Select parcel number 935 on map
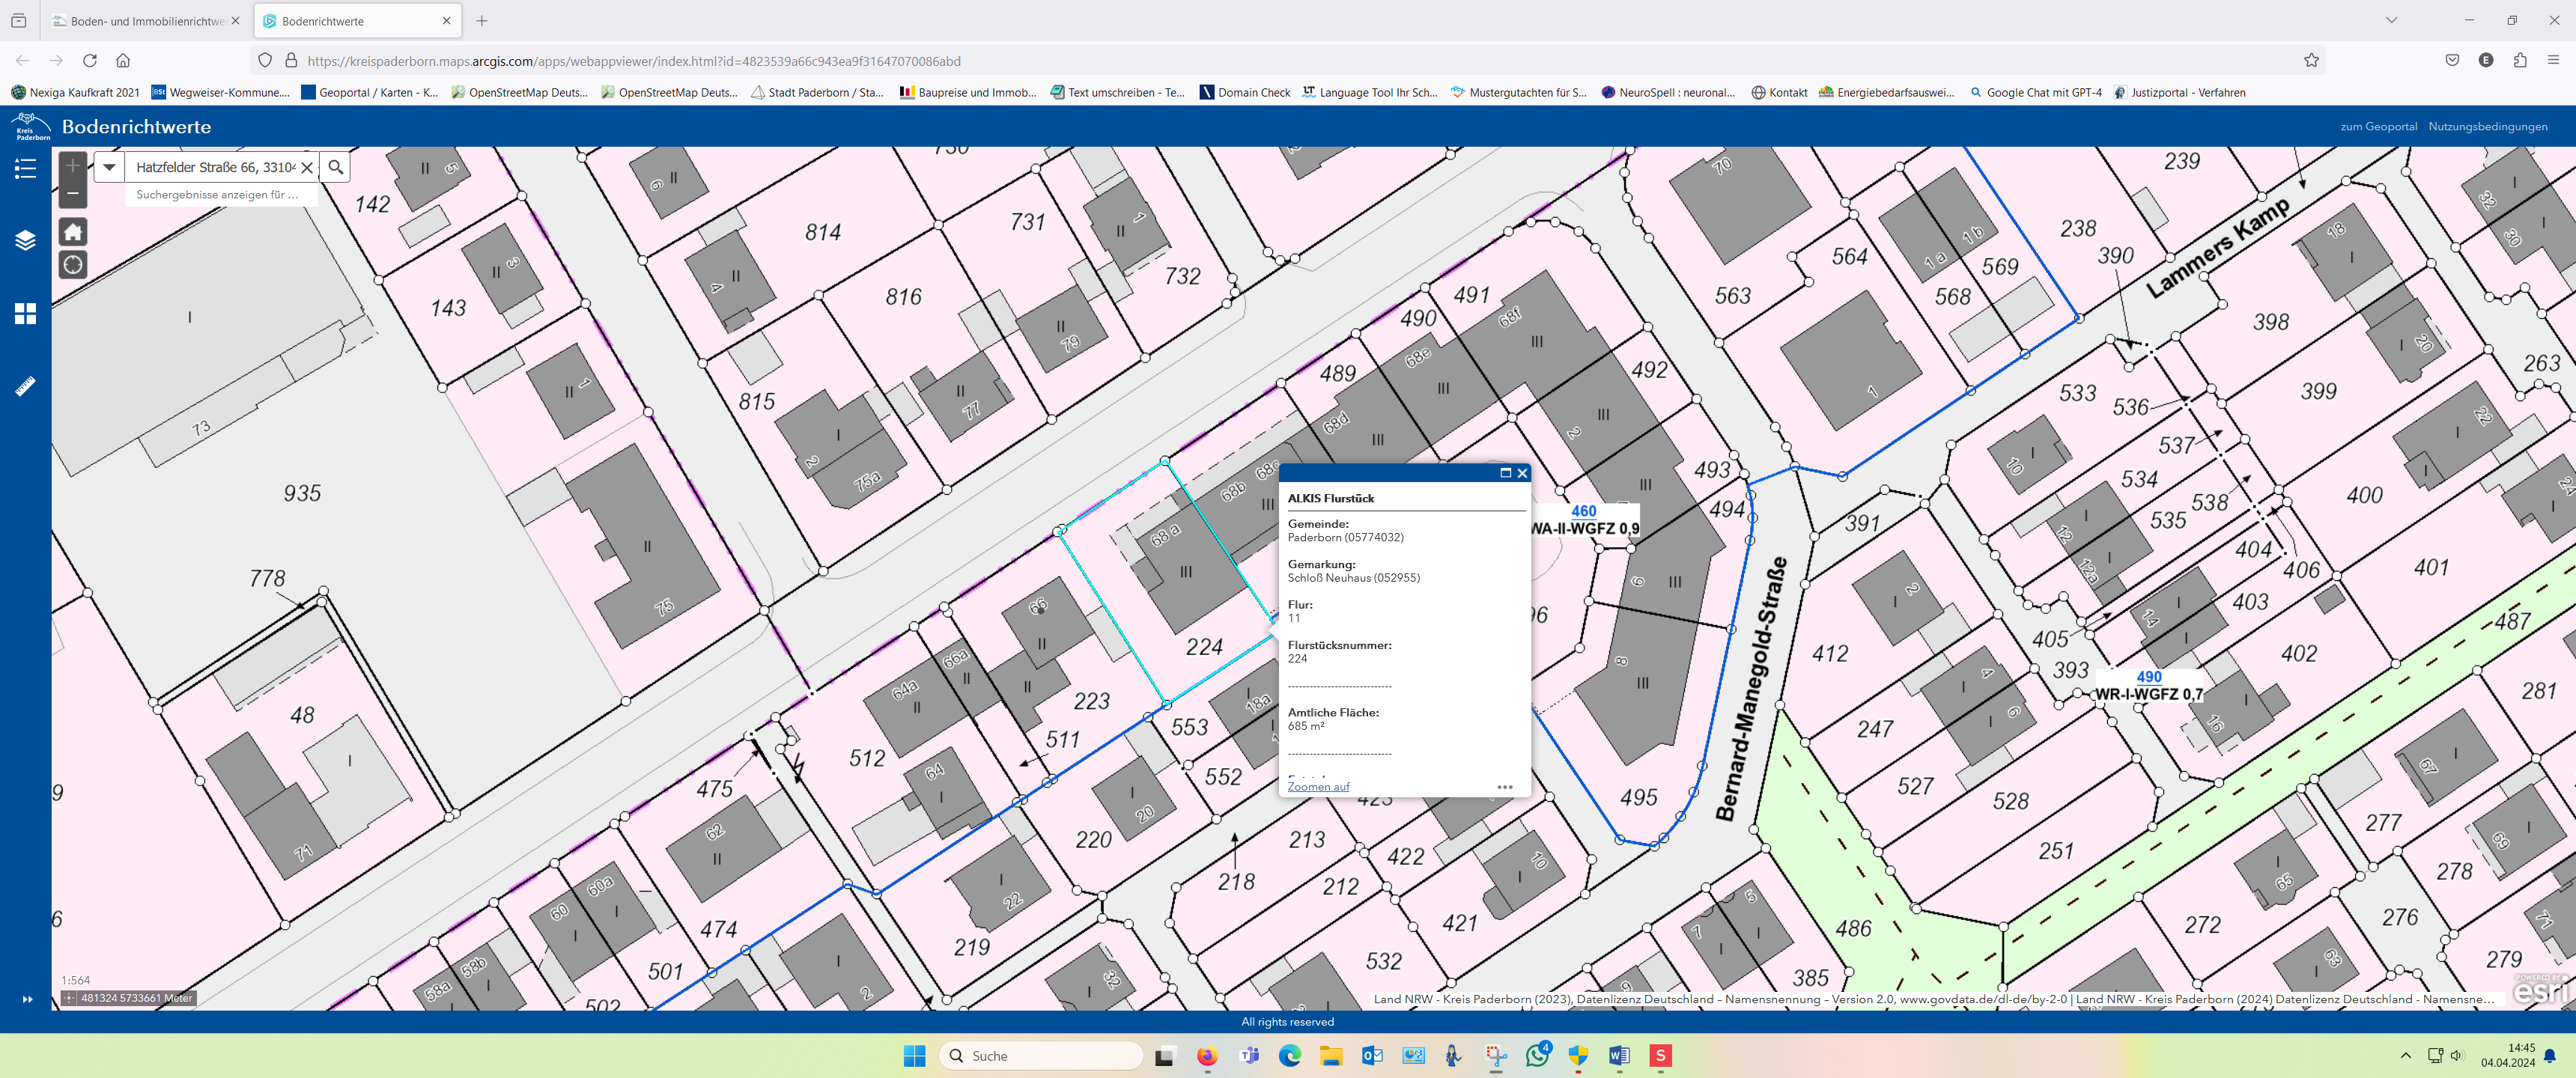The image size is (2576, 1078). point(302,493)
